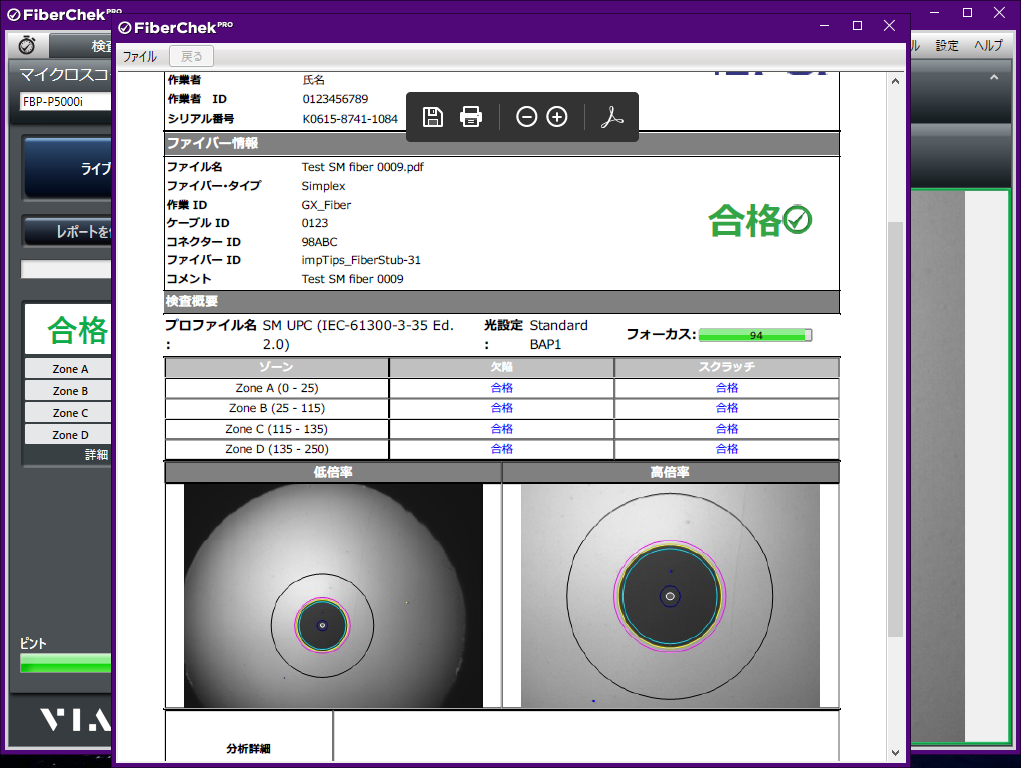Click the 'Zone B (25 - 115)' row label

277,408
